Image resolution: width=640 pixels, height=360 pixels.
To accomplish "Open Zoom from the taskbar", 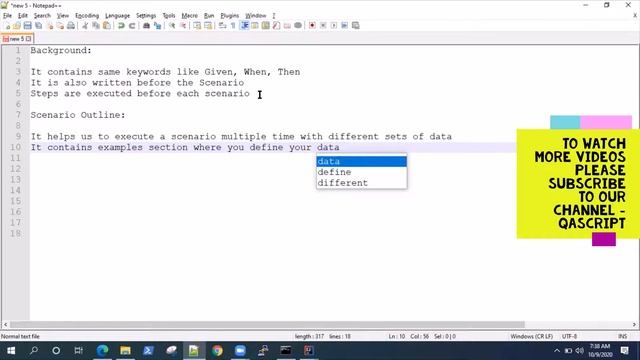I will (240, 351).
